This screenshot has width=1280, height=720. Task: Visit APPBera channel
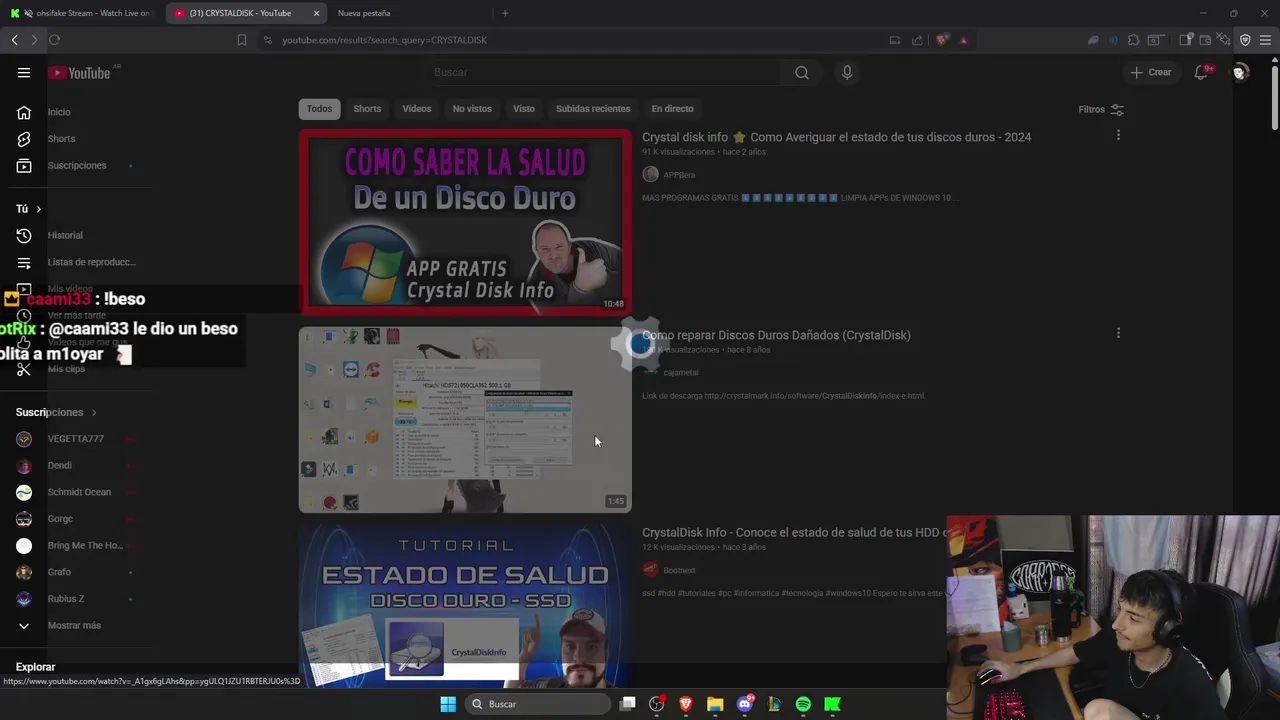point(679,175)
